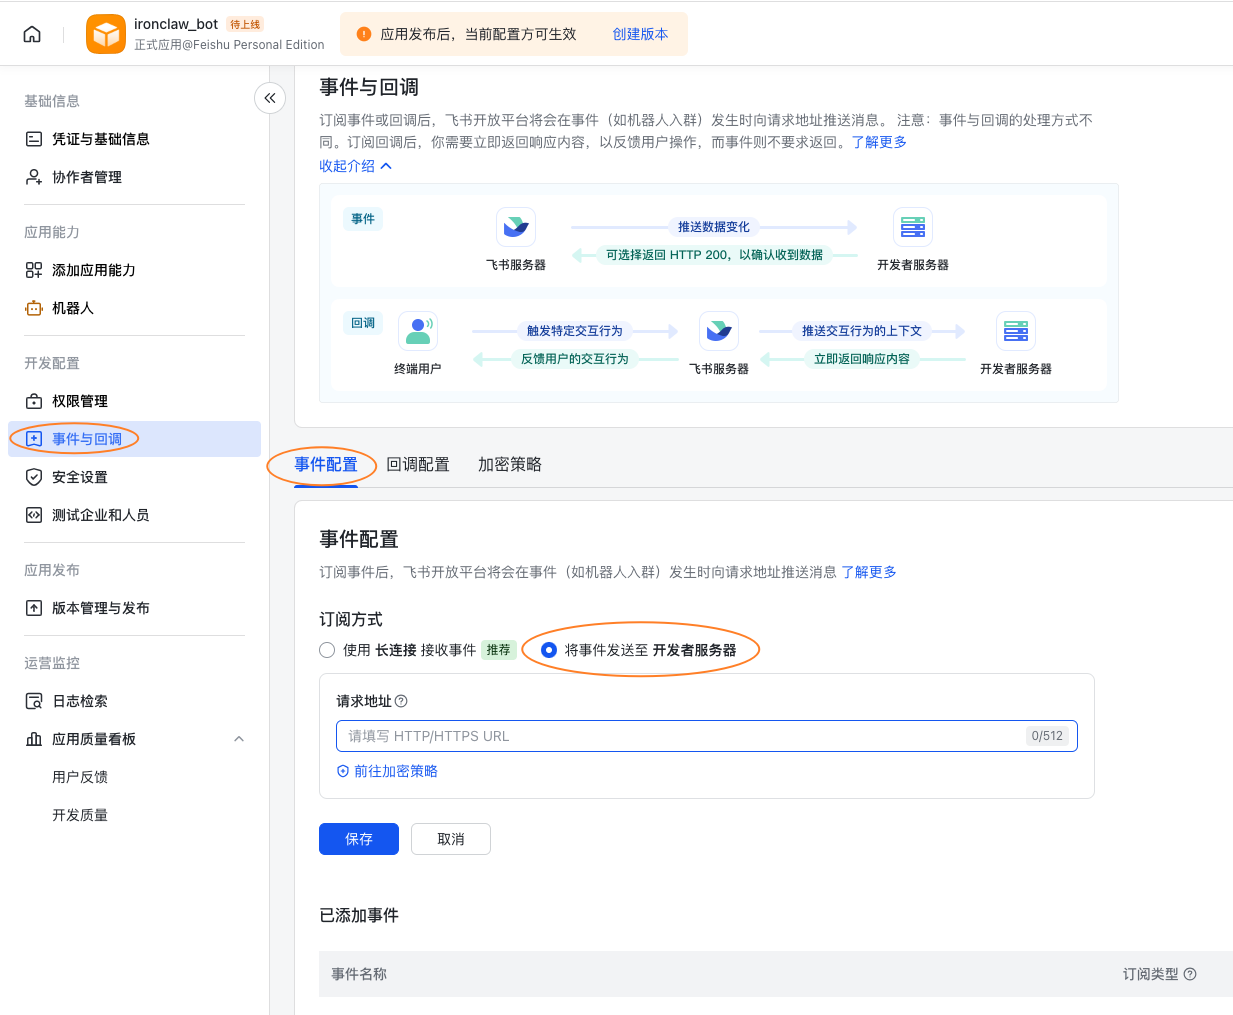Click the 触发特定交互行为 label
Screen dimensions: 1233x1015
[x=575, y=331]
